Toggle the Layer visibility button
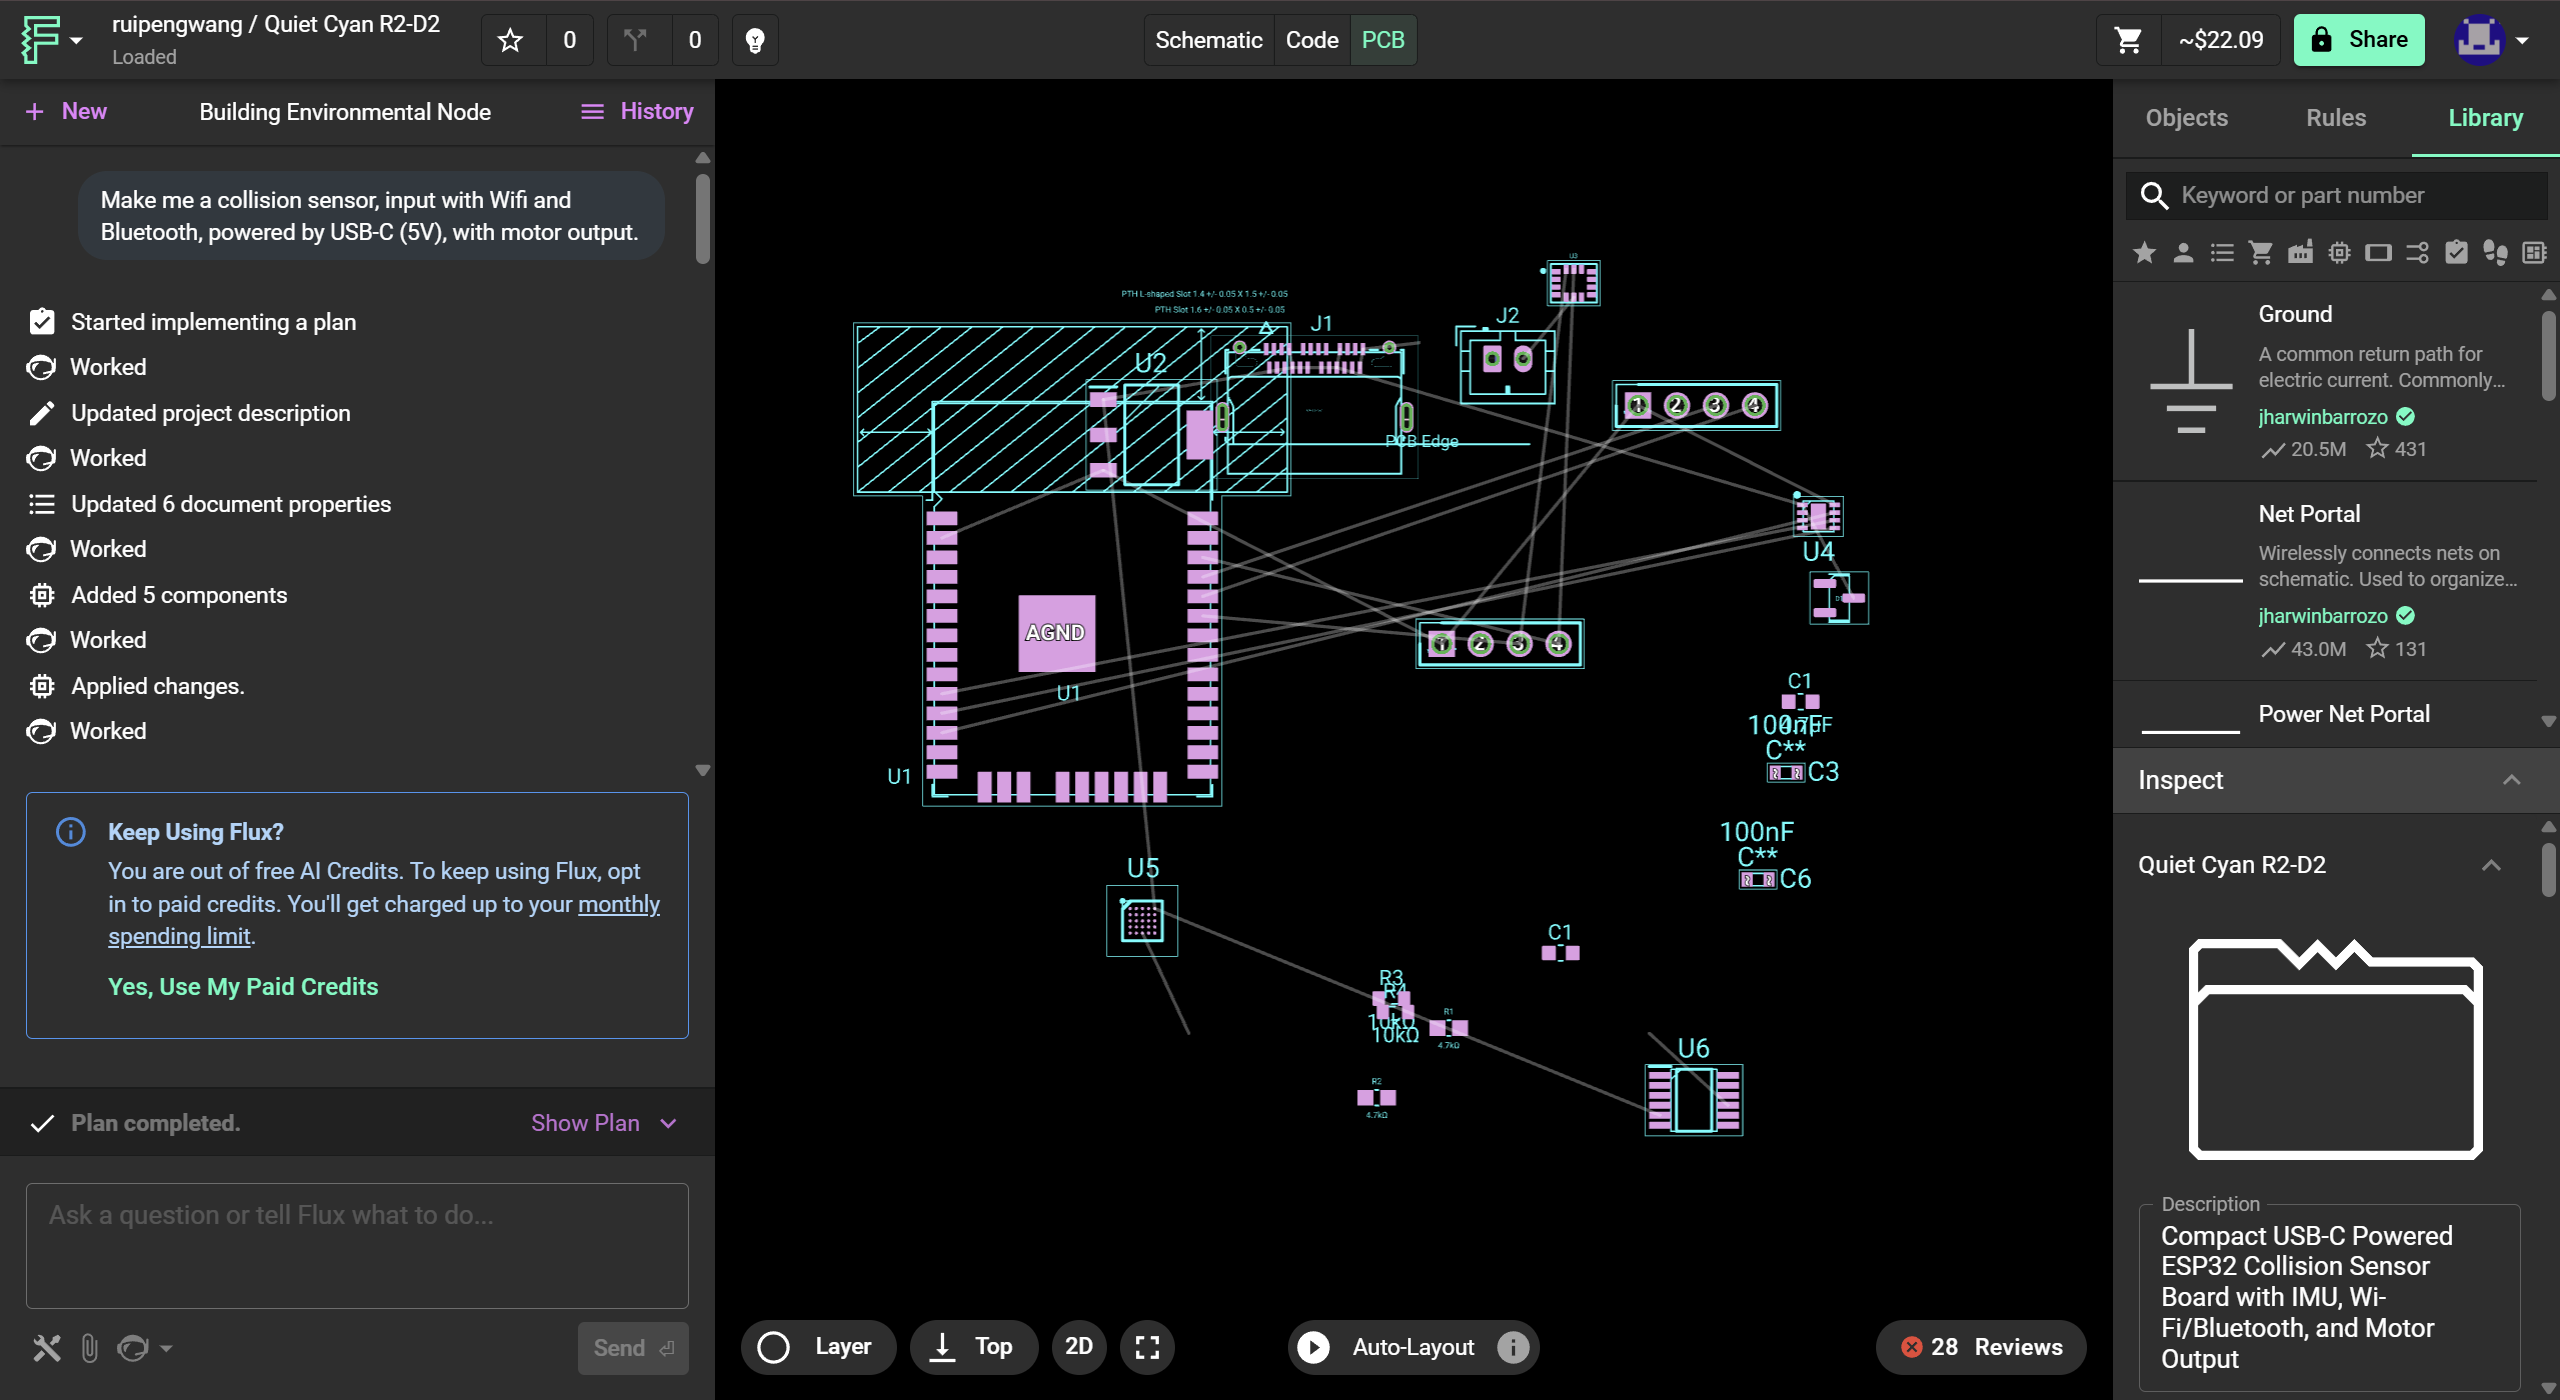 tap(818, 1347)
